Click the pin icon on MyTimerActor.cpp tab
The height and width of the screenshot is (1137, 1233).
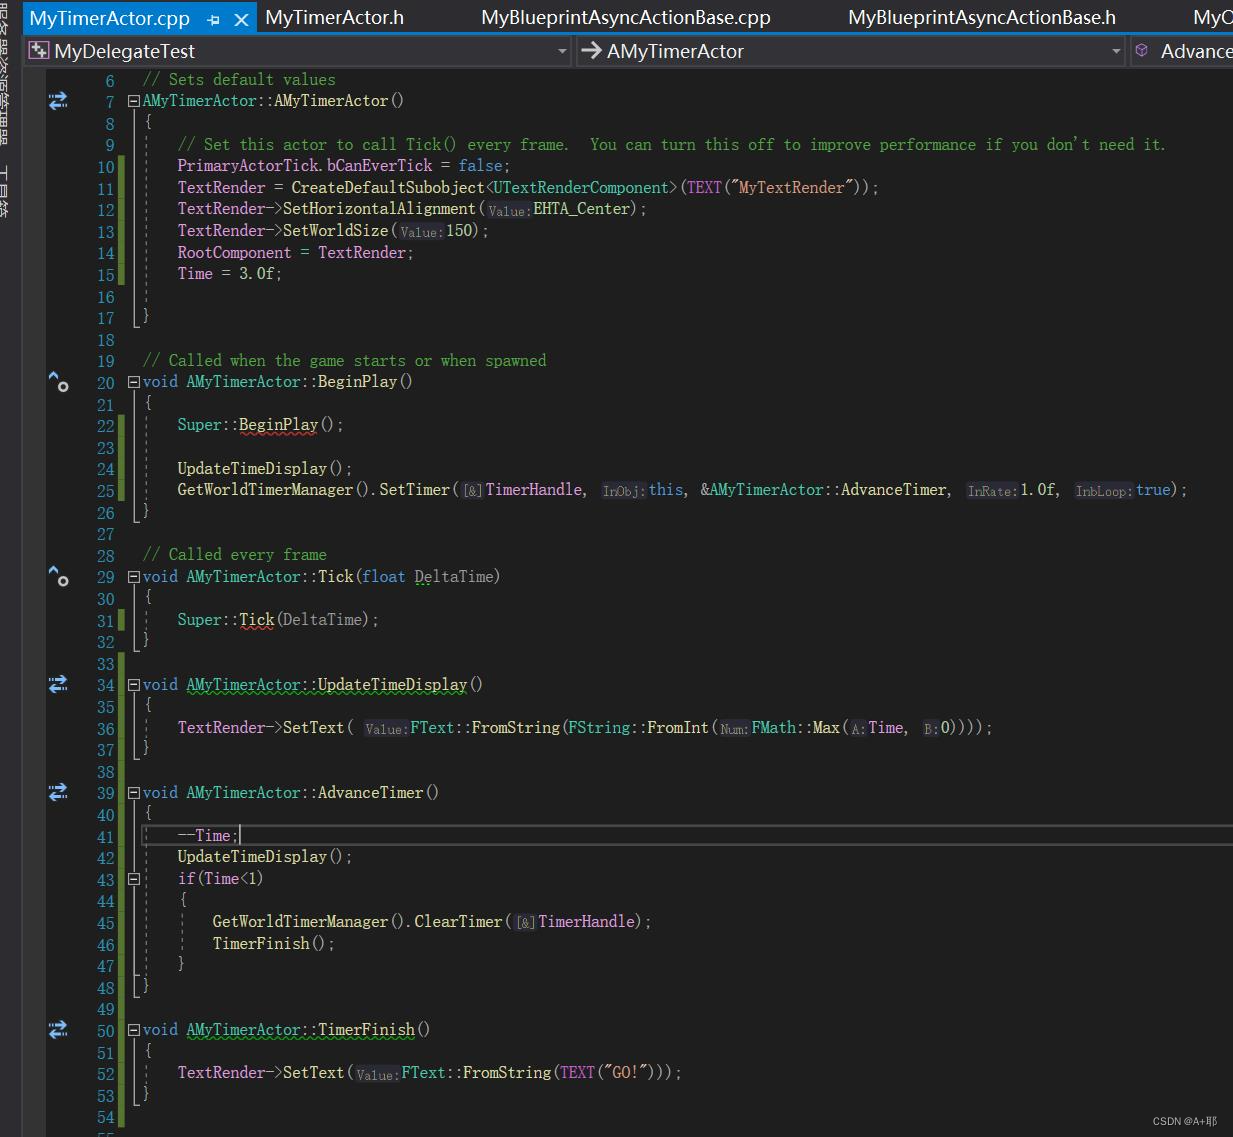[x=211, y=17]
